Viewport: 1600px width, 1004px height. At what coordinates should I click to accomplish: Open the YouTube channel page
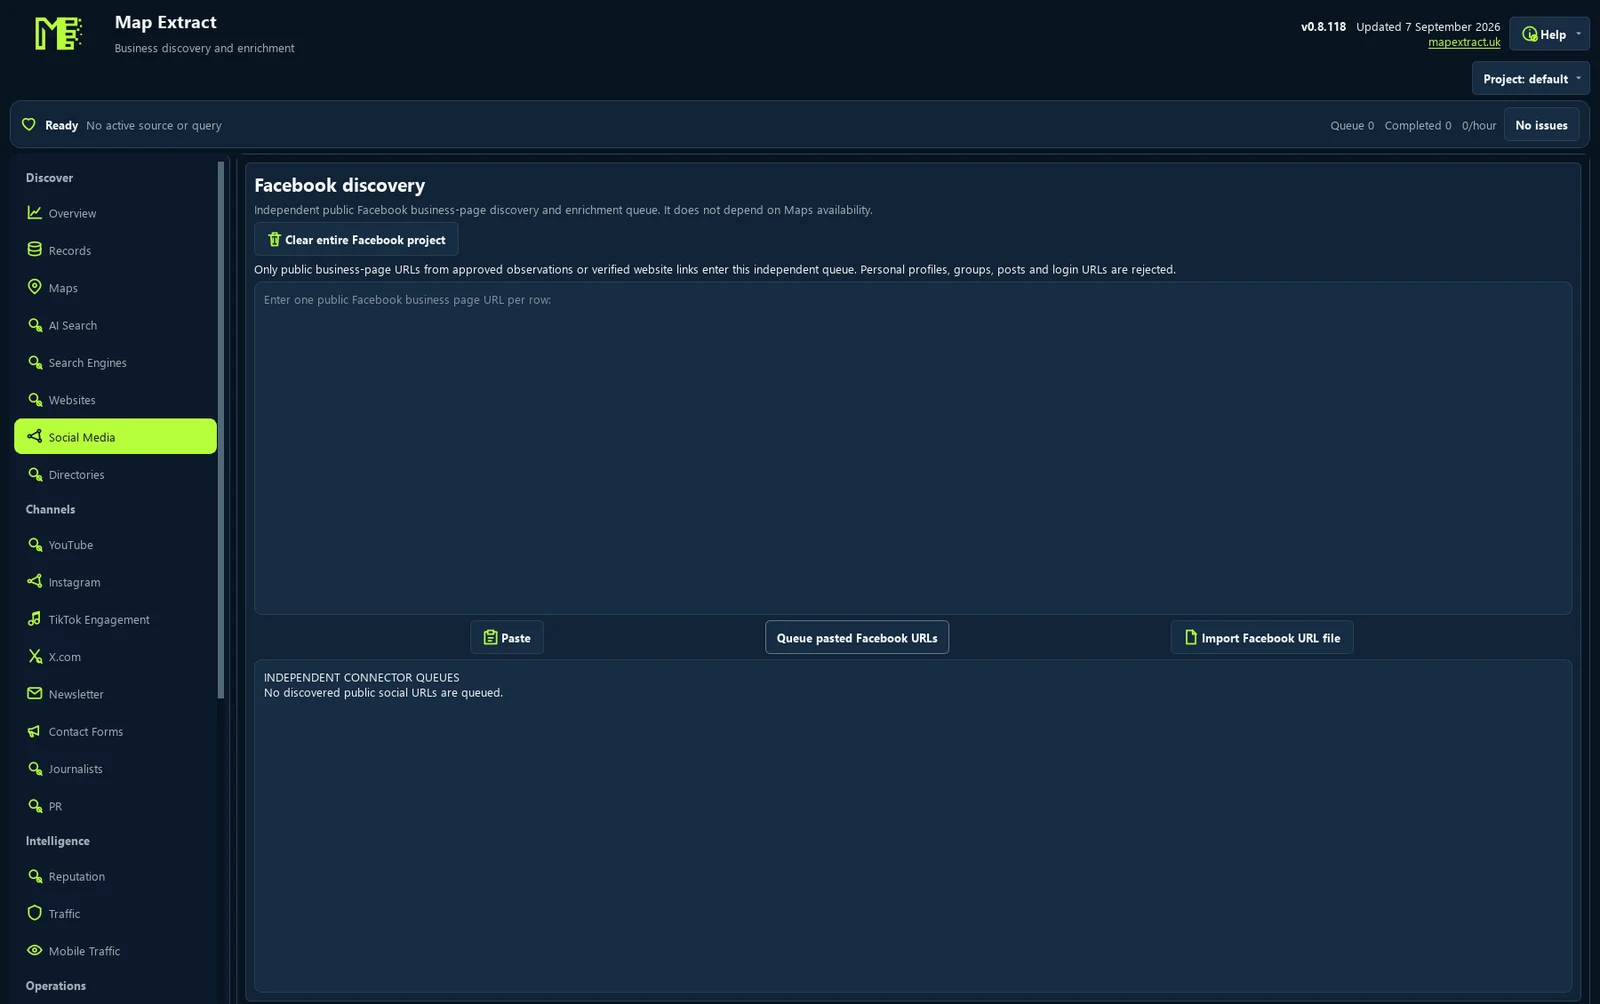[x=115, y=544]
